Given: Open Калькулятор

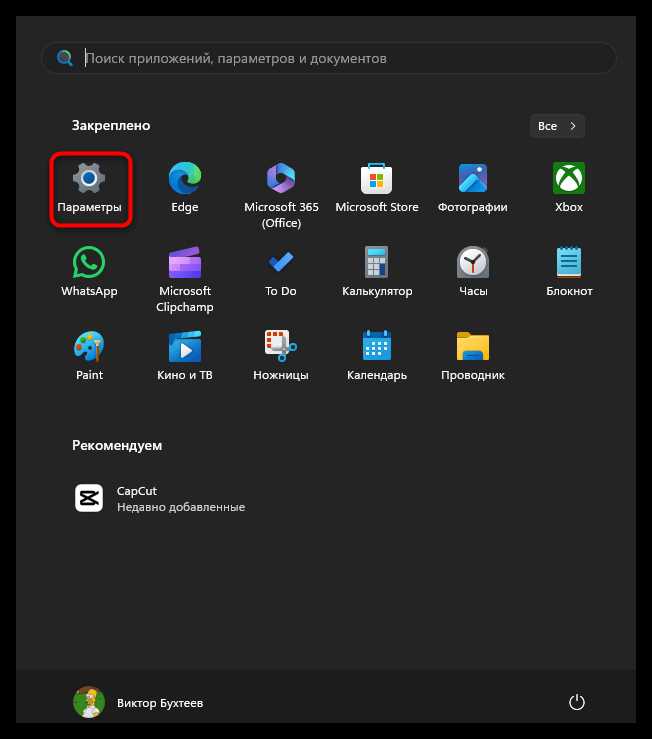Looking at the screenshot, I should coord(377,273).
